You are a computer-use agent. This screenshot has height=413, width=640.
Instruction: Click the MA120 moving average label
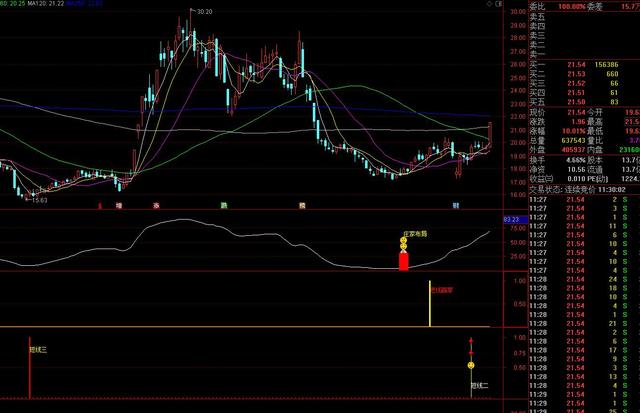[x=44, y=4]
